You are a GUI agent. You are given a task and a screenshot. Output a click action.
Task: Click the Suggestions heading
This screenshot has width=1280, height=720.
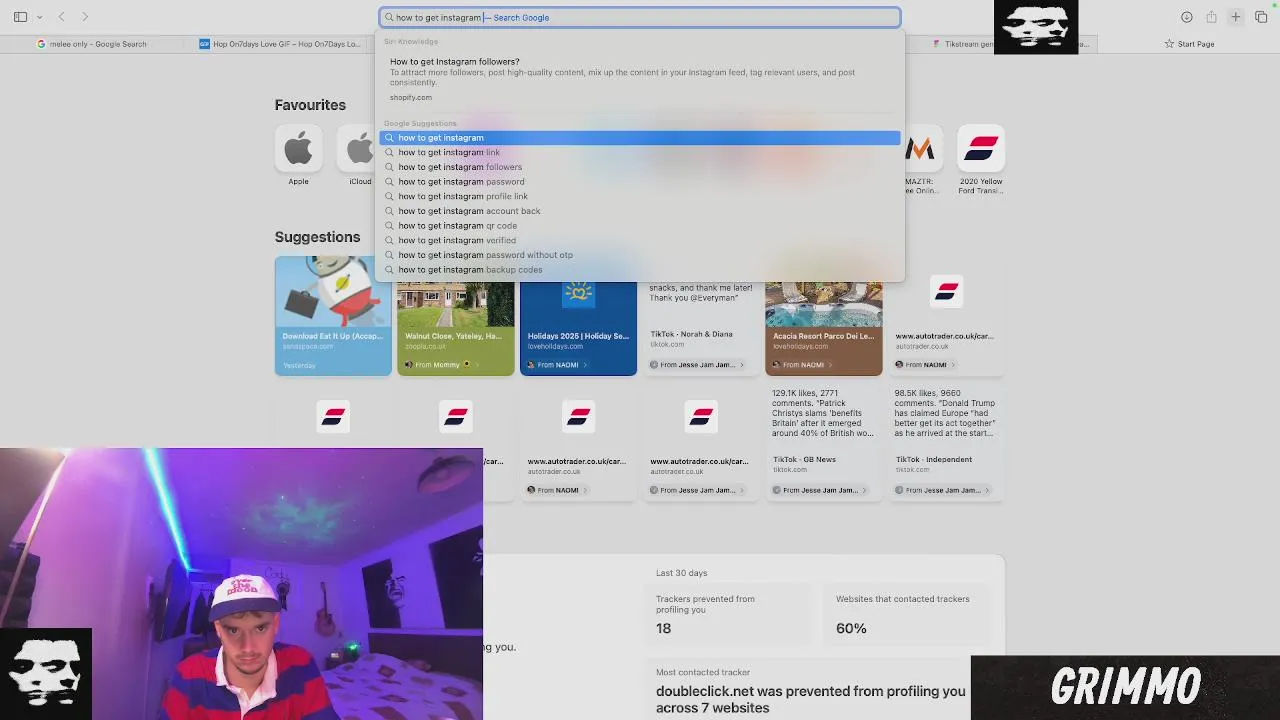317,237
